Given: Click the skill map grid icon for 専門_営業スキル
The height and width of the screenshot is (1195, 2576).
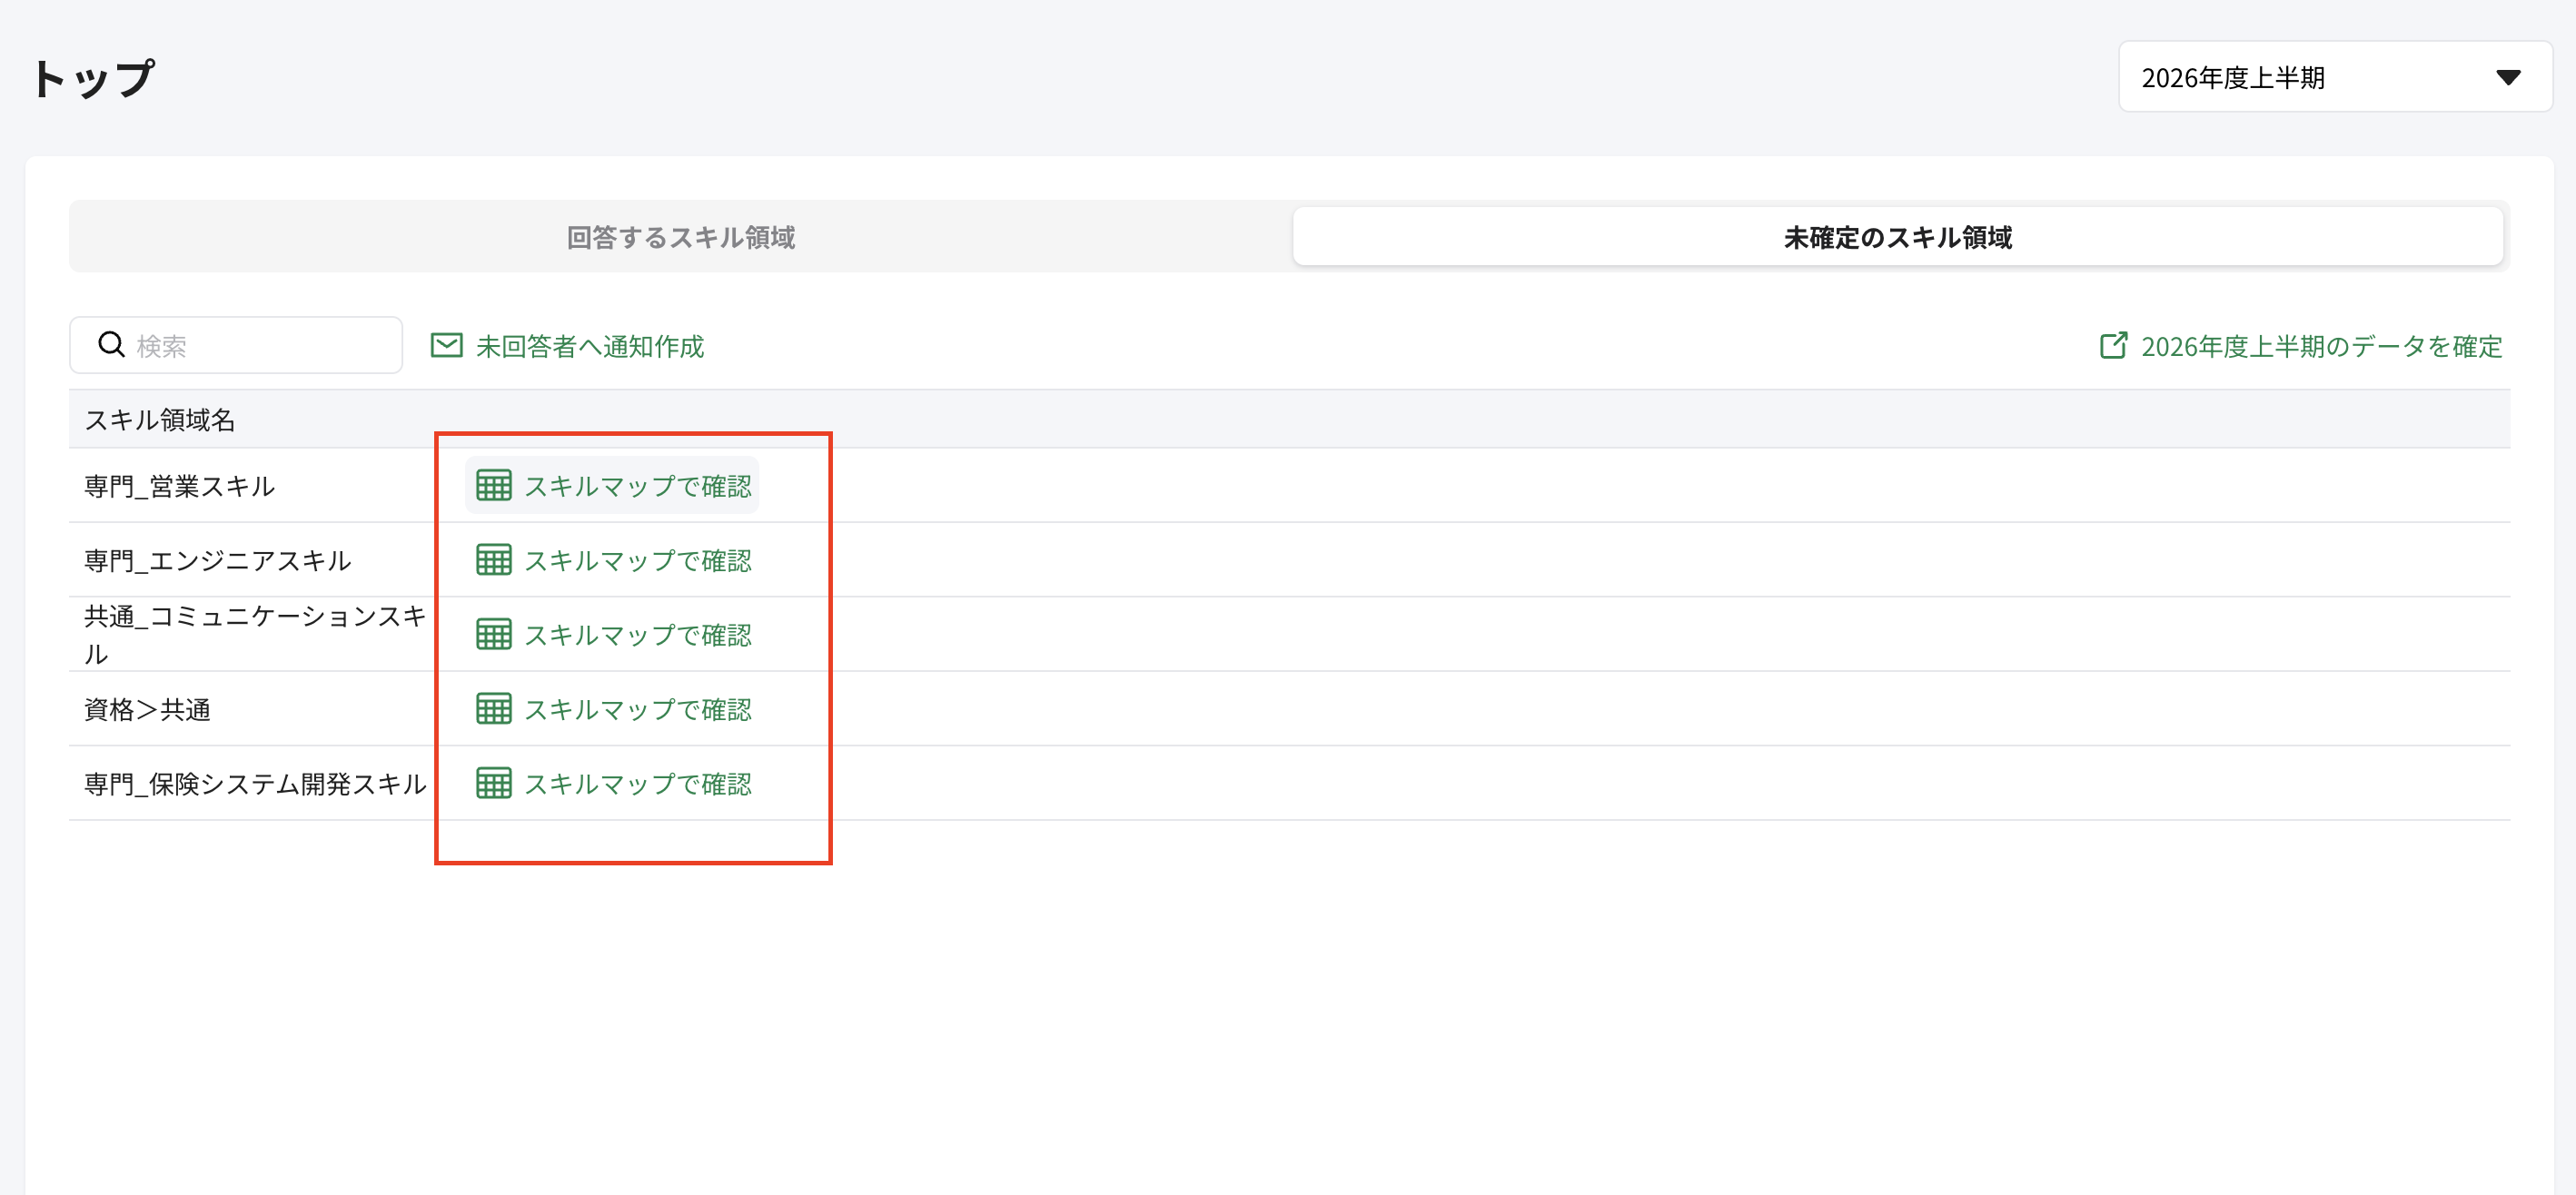Looking at the screenshot, I should tap(493, 485).
